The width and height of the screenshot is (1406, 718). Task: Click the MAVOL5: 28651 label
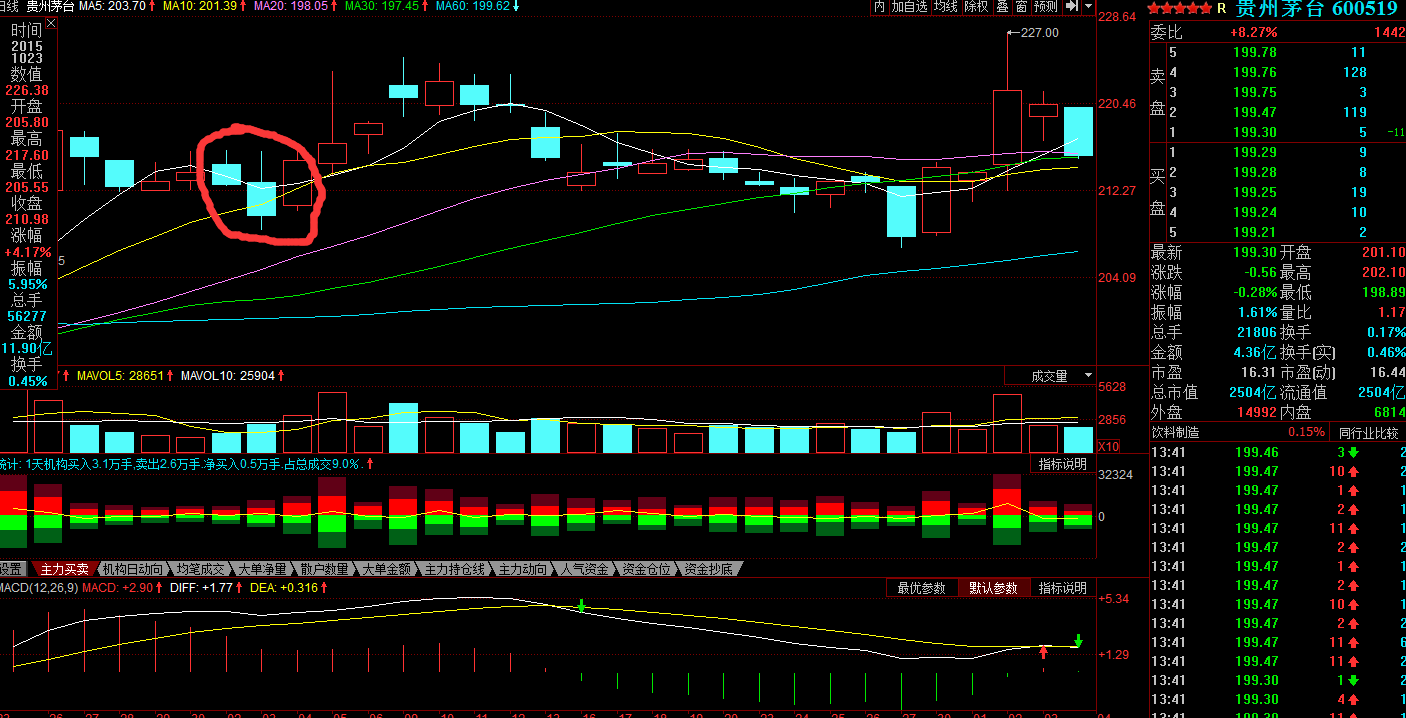[119, 376]
